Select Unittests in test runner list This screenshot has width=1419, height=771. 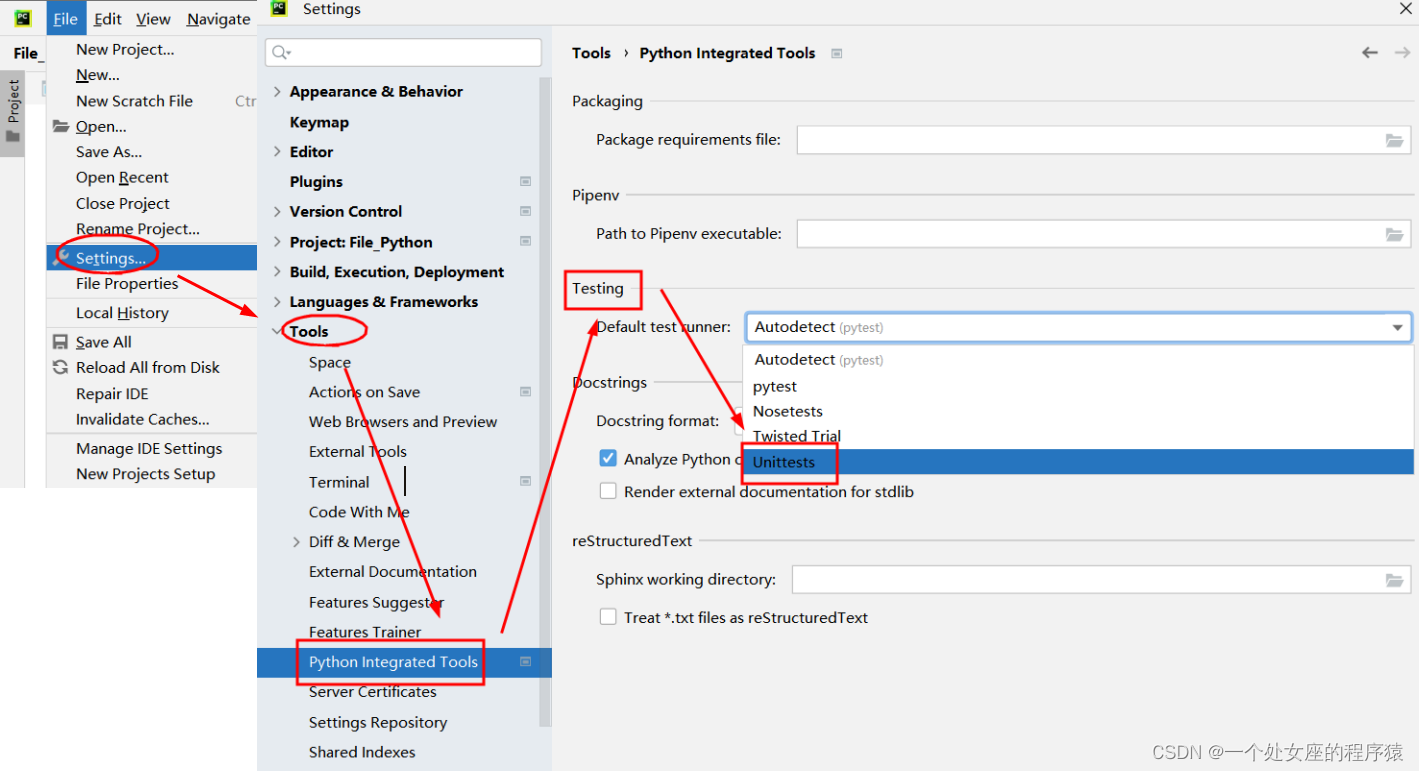coord(1078,462)
